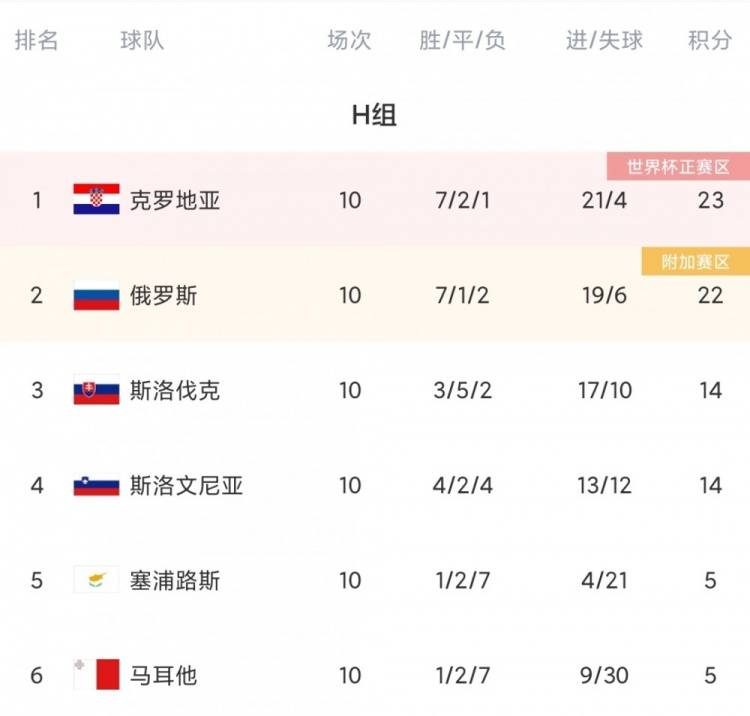Click the Russia flag icon
750x716 pixels.
coord(96,296)
